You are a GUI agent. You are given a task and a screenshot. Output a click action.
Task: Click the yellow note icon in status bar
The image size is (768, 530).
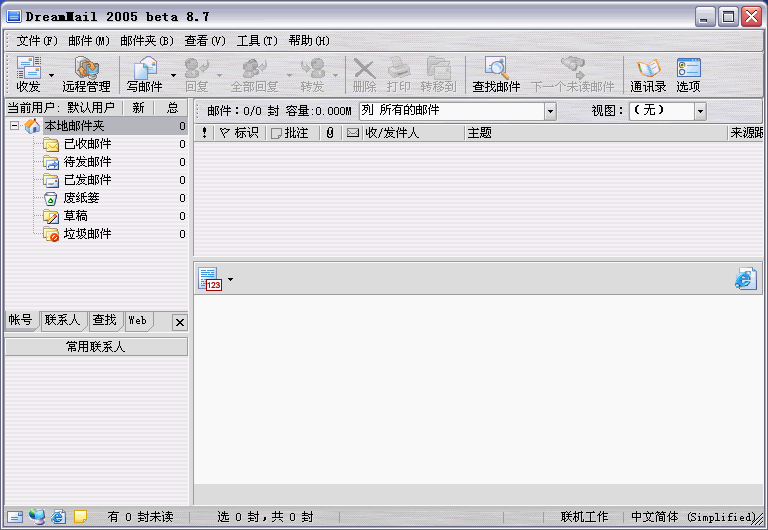tap(80, 516)
